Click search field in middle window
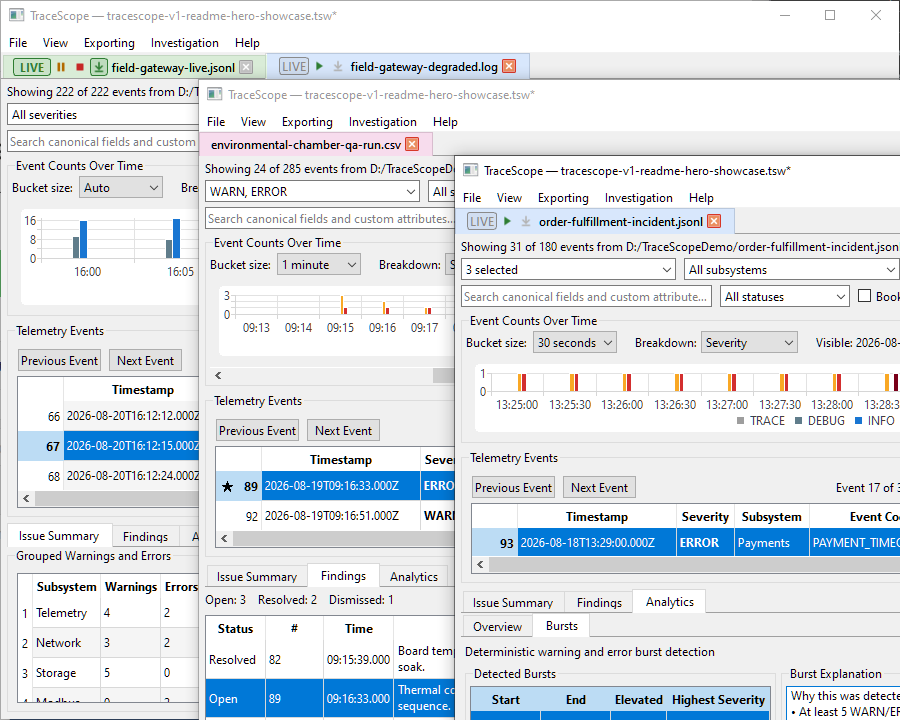900x720 pixels. coord(330,219)
